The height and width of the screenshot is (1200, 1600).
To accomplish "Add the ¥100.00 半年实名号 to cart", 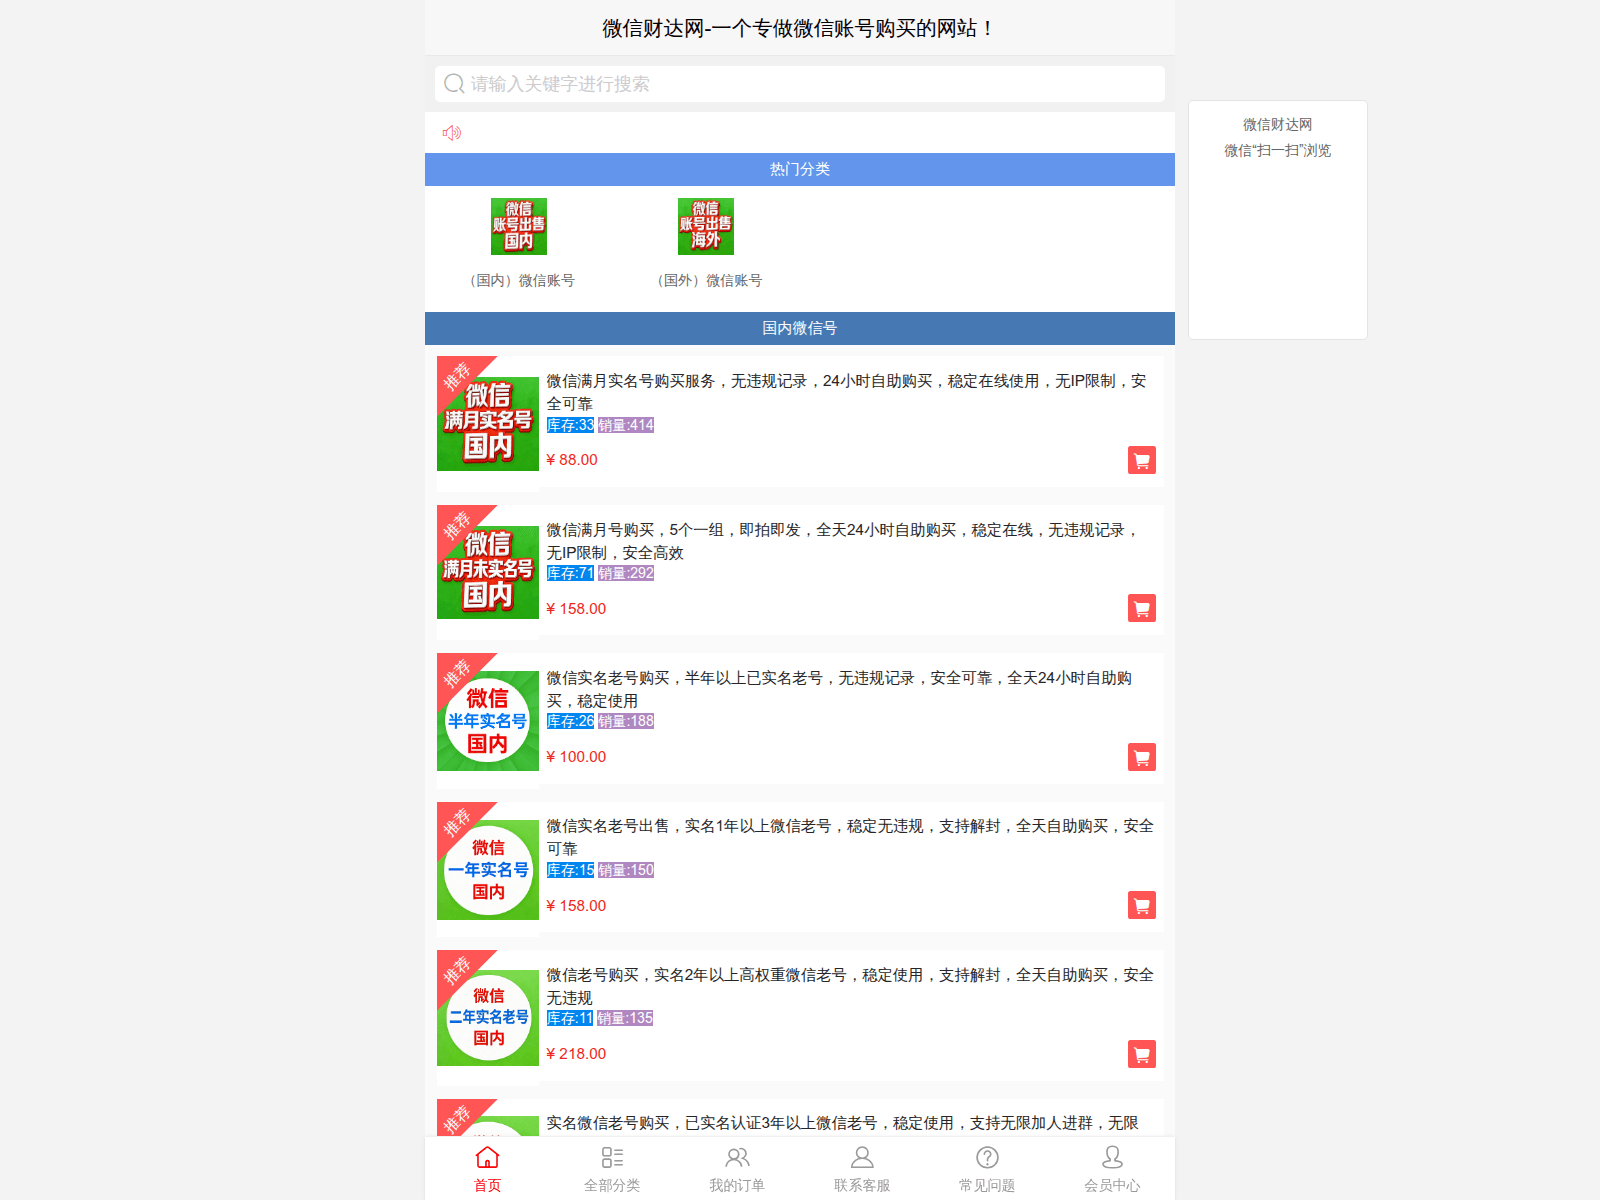I will [x=1142, y=757].
